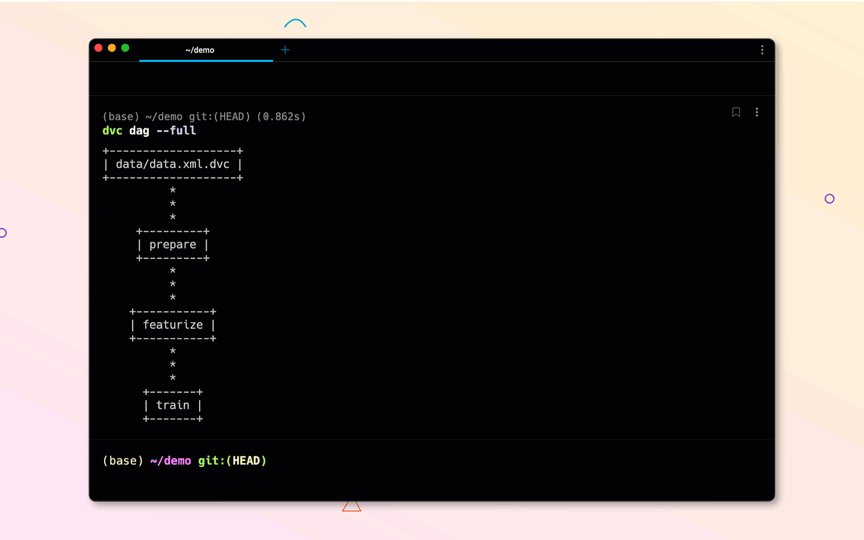The image size is (864, 540).
Task: Select the block header '(base) ~/demo git:(HEAD) (0.862s)'
Action: click(x=204, y=117)
